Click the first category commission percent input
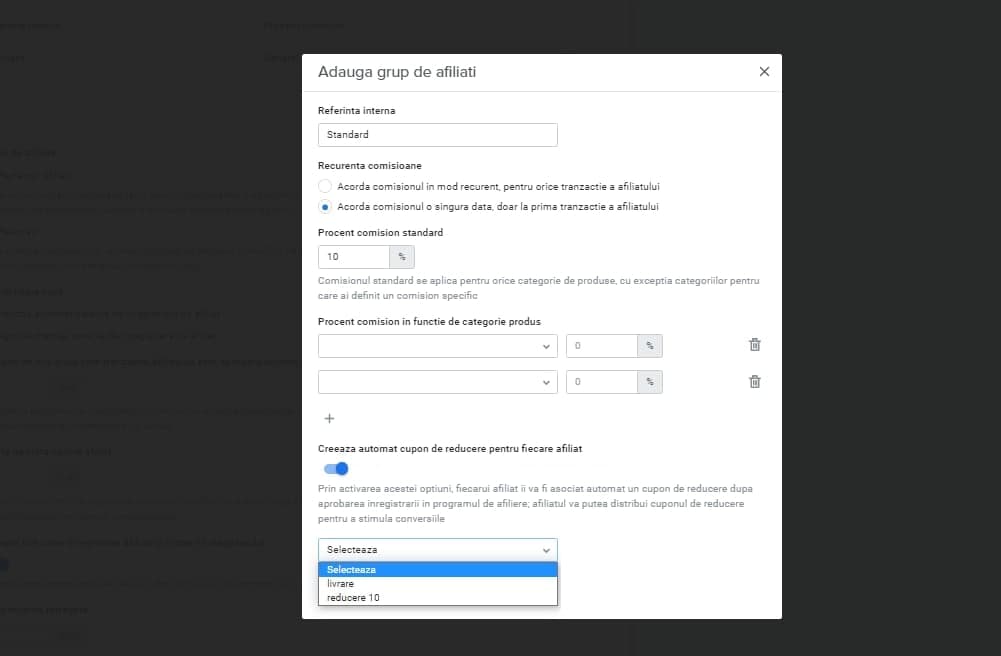The height and width of the screenshot is (656, 1001). (x=601, y=346)
